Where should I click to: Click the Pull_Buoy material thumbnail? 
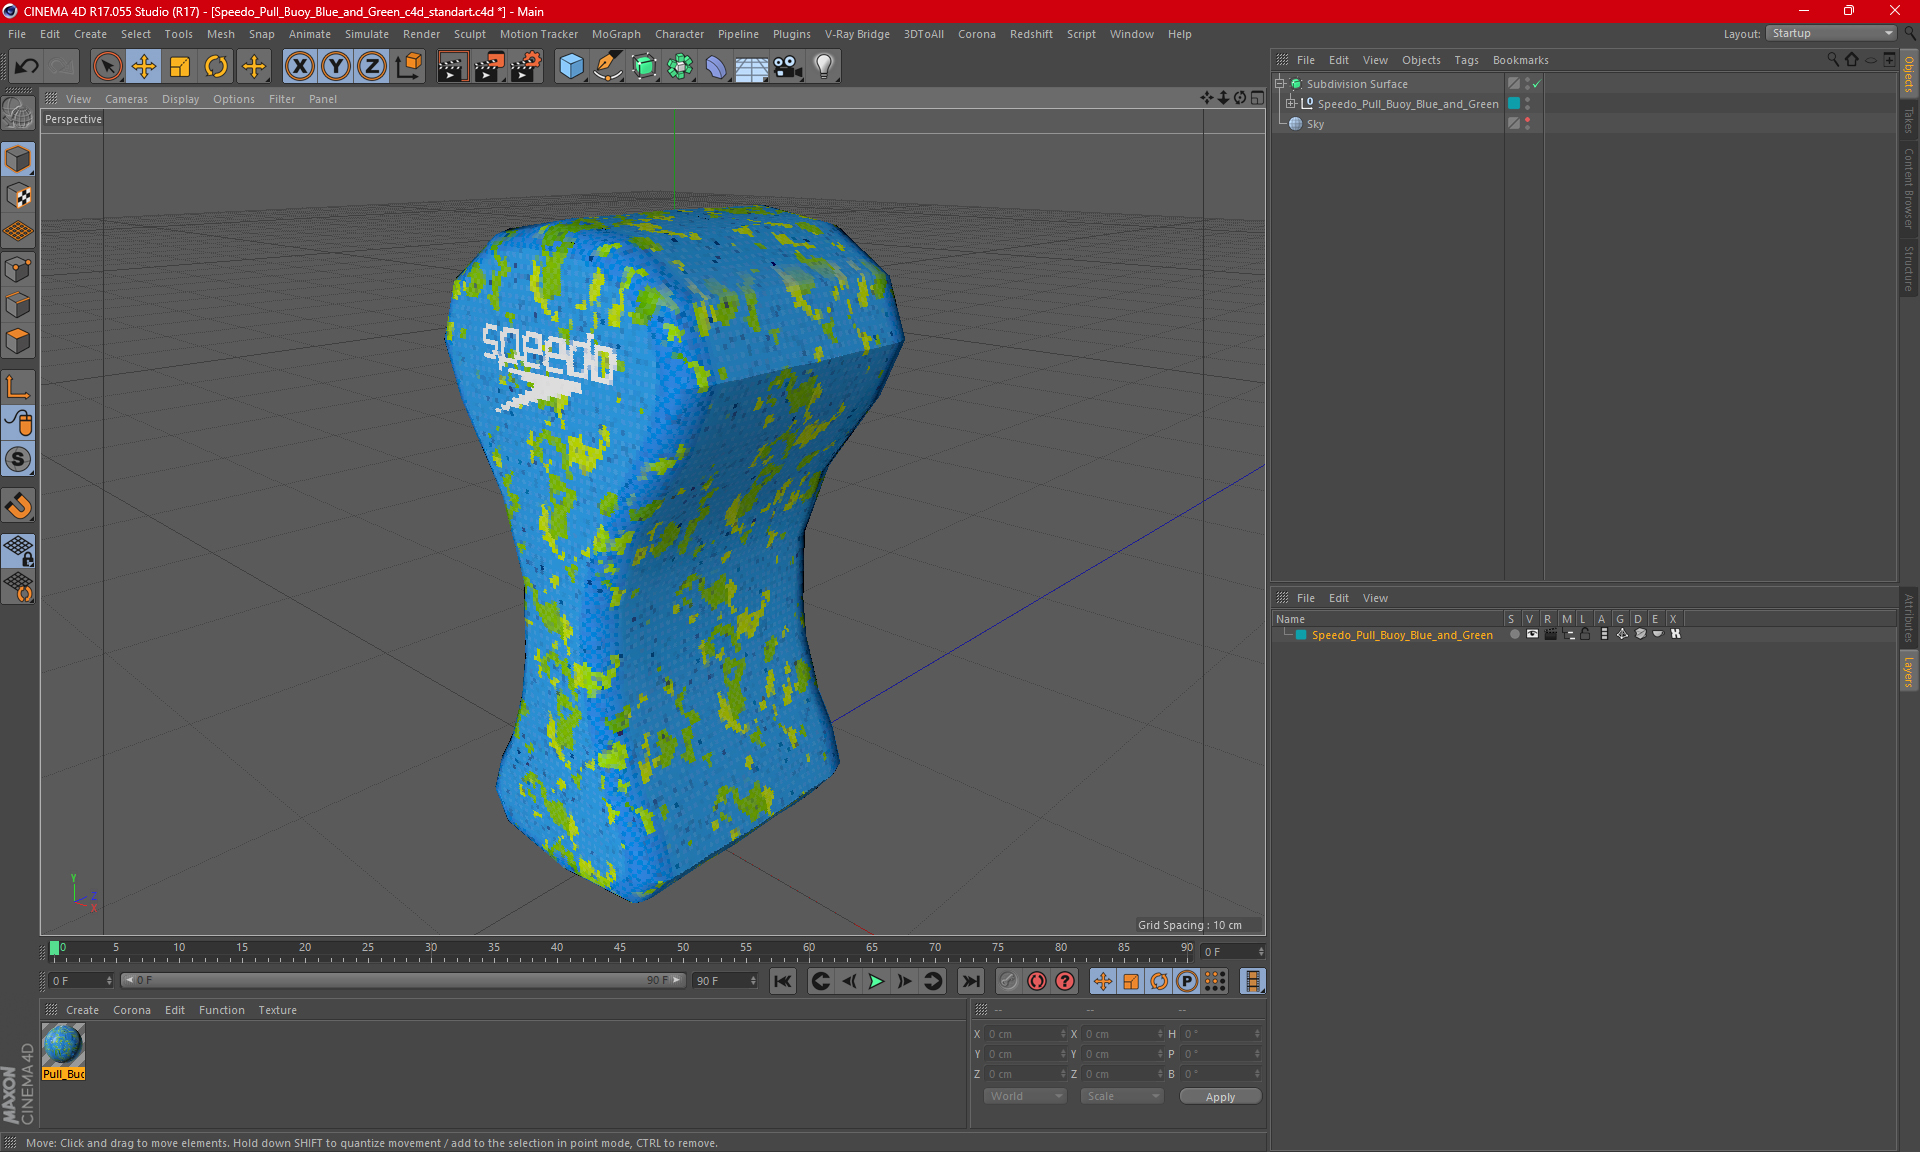(x=63, y=1045)
